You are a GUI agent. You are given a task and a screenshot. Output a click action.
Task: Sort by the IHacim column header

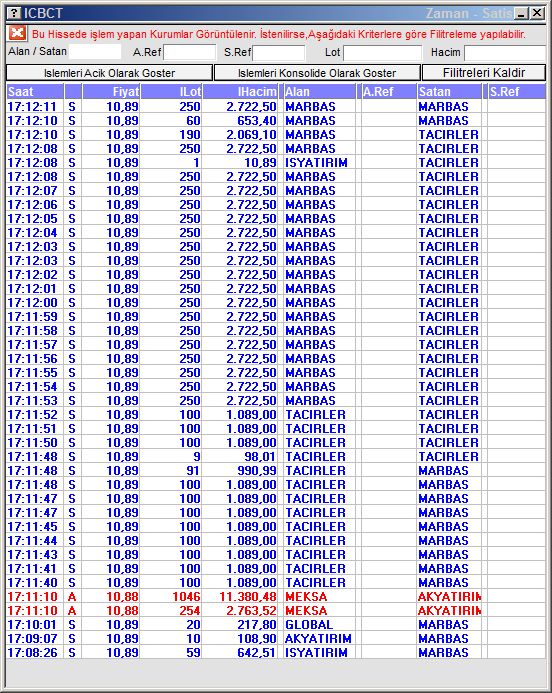coord(240,91)
